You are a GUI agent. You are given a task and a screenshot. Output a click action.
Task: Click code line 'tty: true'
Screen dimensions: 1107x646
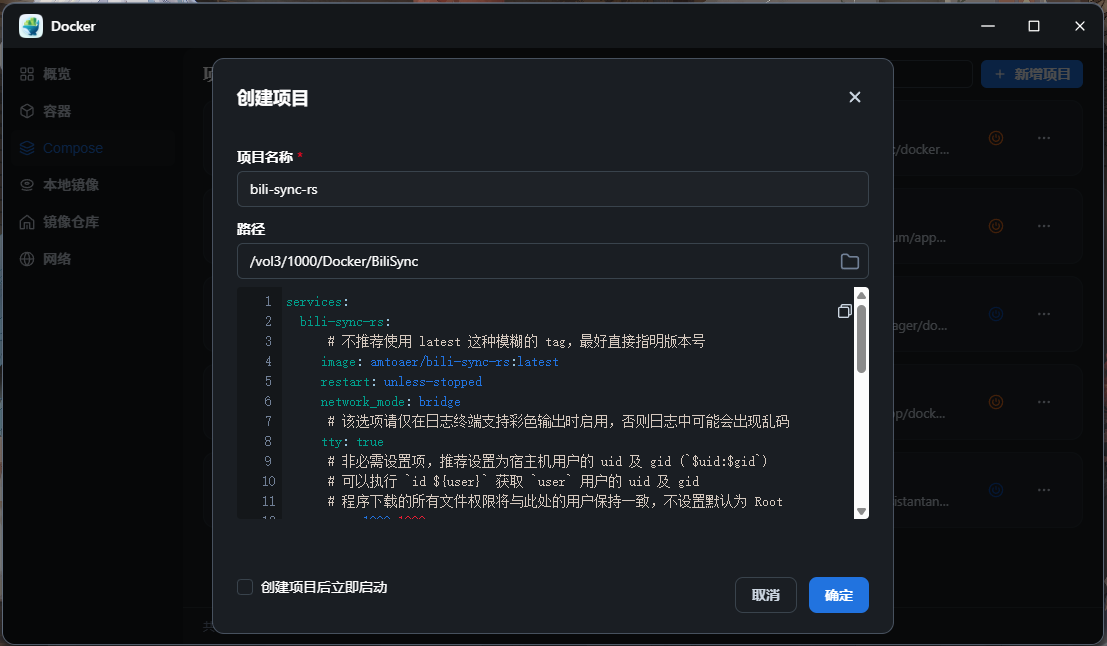(x=352, y=442)
